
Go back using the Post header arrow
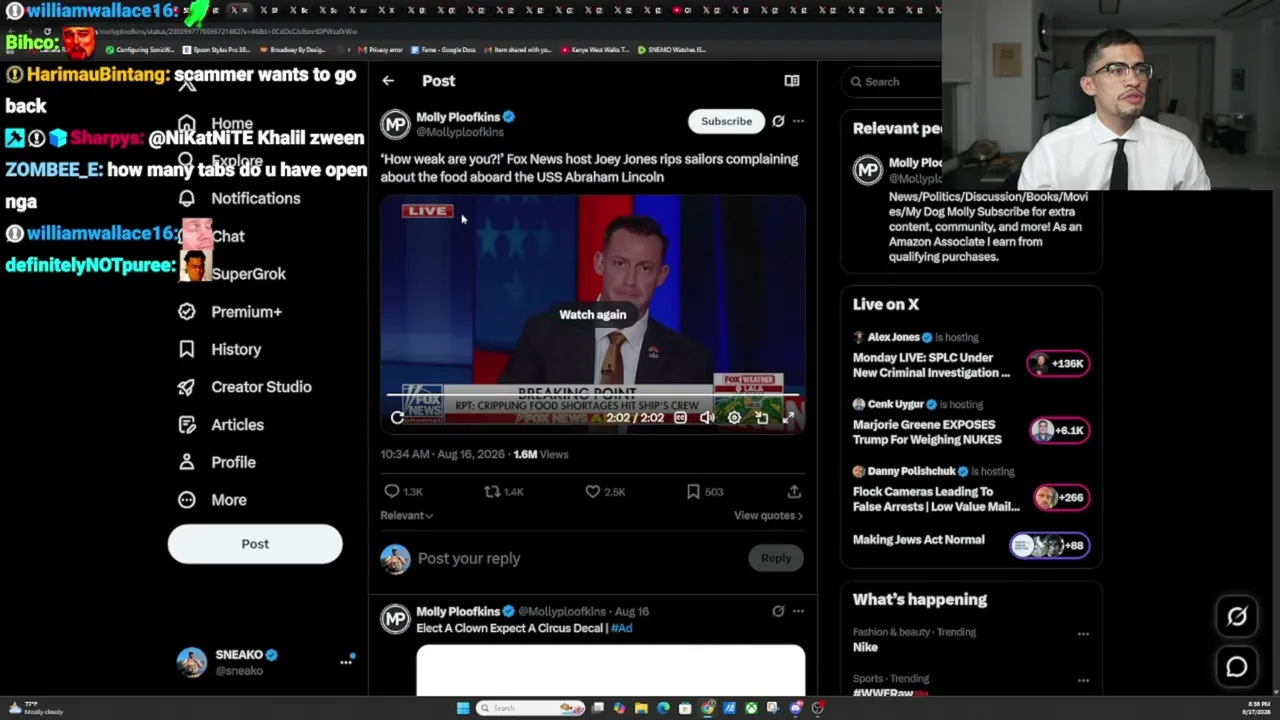click(x=388, y=81)
